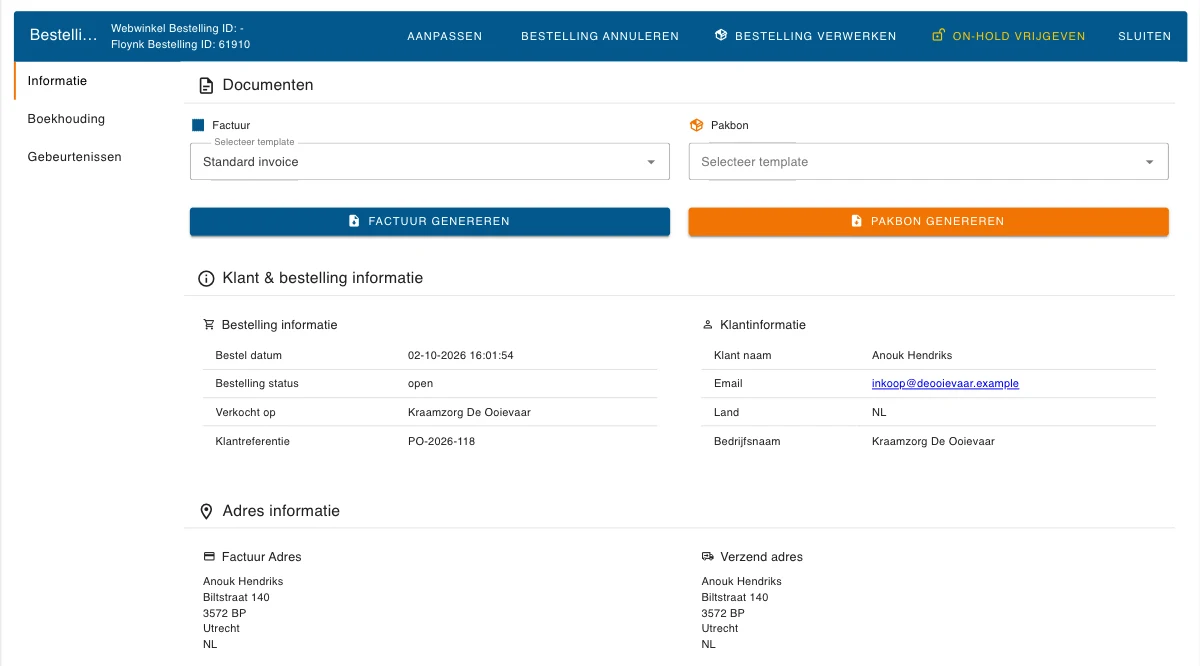This screenshot has height=666, width=1200.
Task: Click the Webwinkel Bestelling ID text in header
Action: click(177, 29)
